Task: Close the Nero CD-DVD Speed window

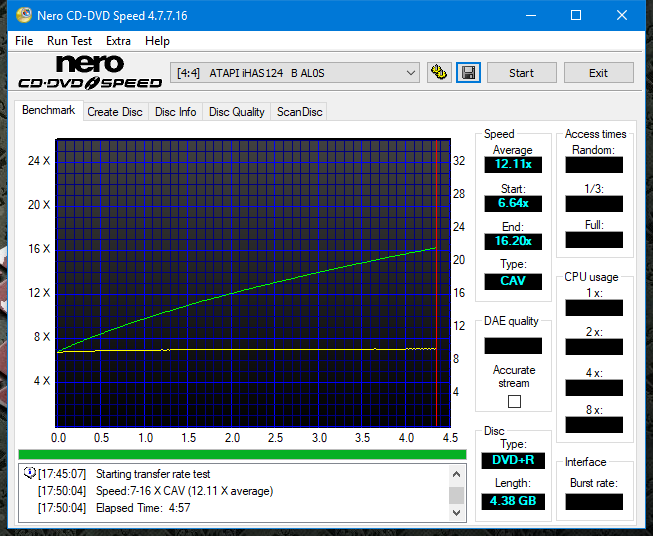Action: [622, 16]
